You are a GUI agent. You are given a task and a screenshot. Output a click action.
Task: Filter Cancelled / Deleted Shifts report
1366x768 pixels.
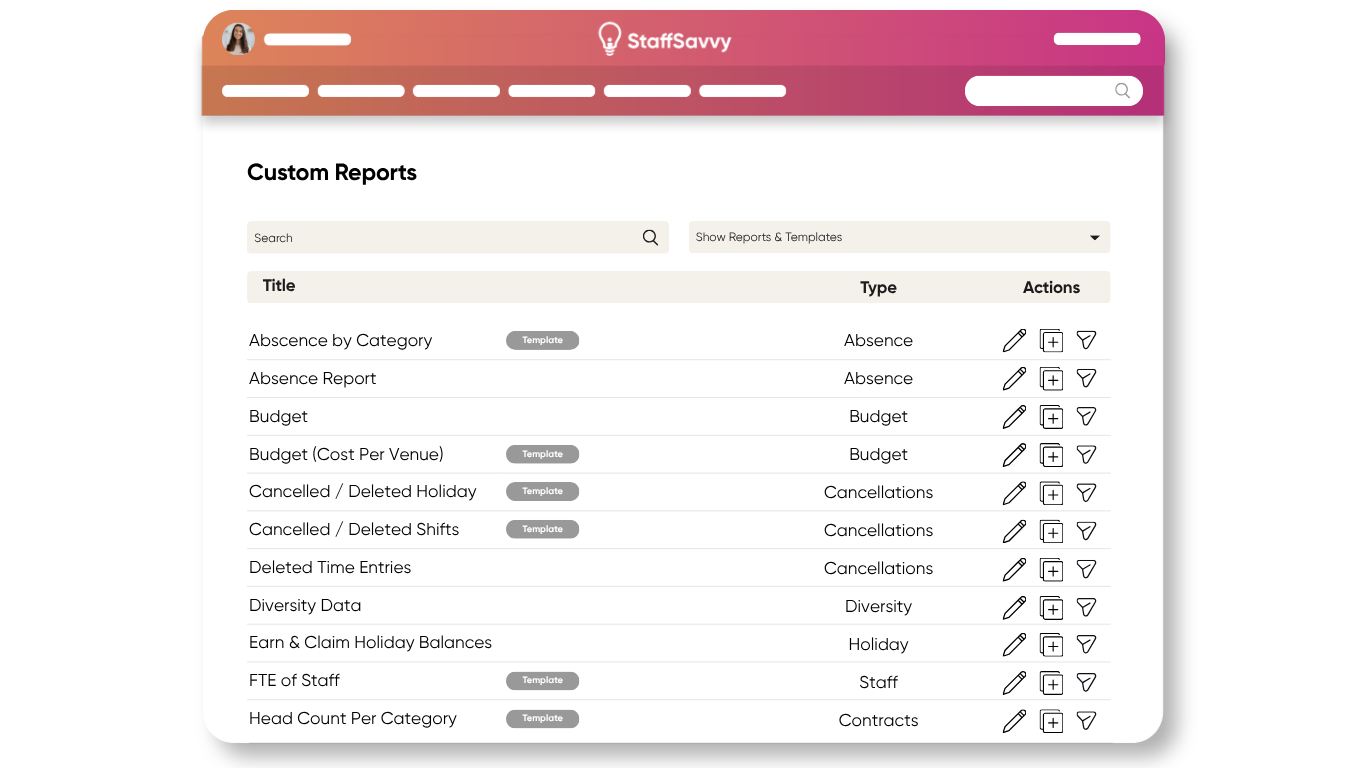[x=1087, y=531]
